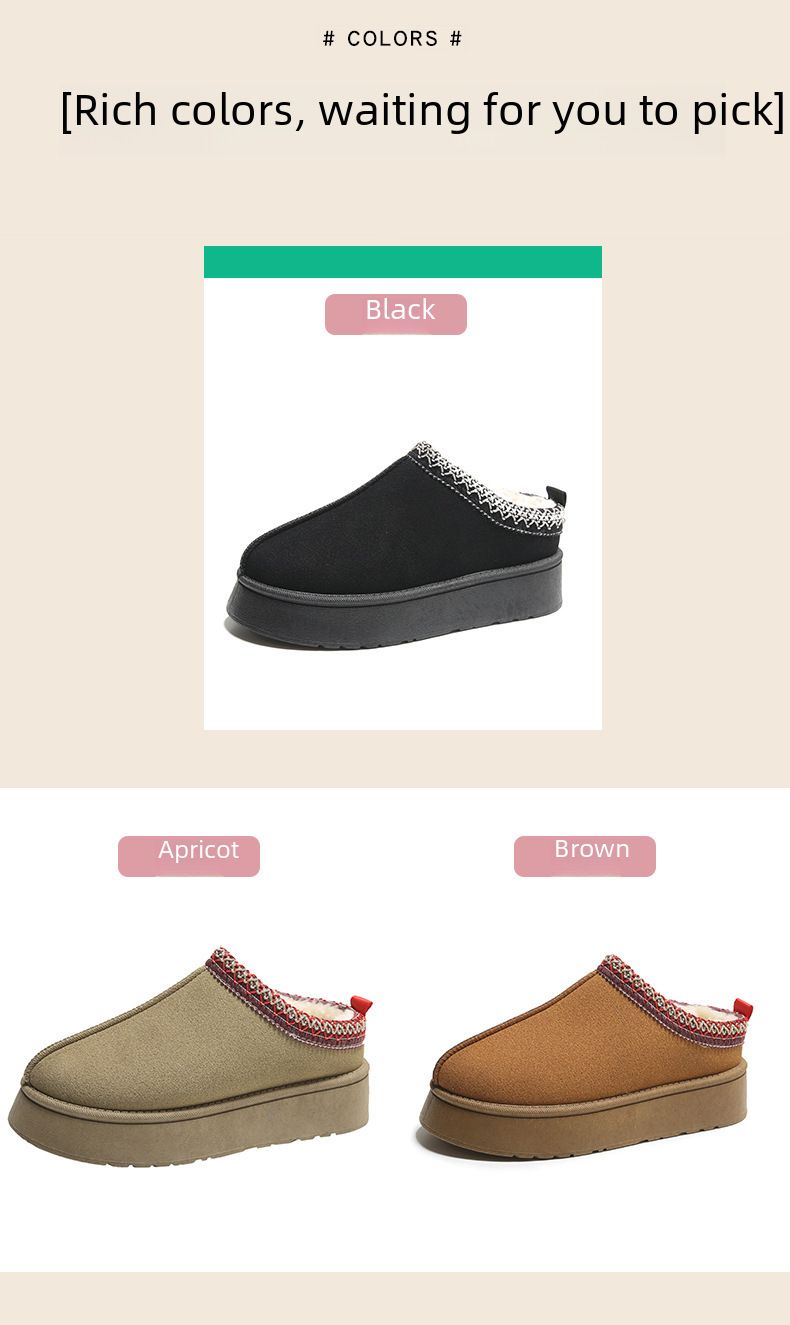Click the braided collar trim on brown slipper
Screen dimensions: 790x1325
pyautogui.click(x=670, y=1002)
